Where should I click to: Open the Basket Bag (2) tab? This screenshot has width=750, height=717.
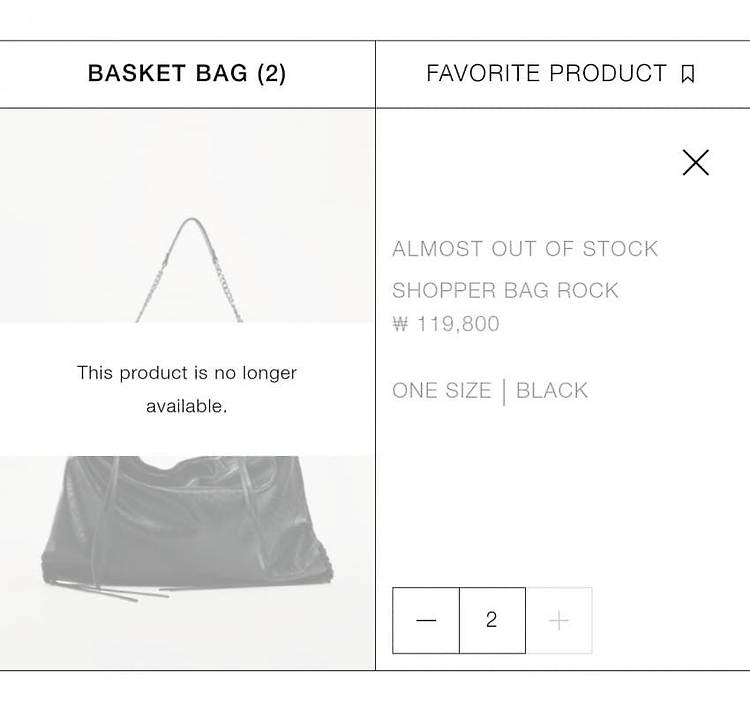point(187,74)
